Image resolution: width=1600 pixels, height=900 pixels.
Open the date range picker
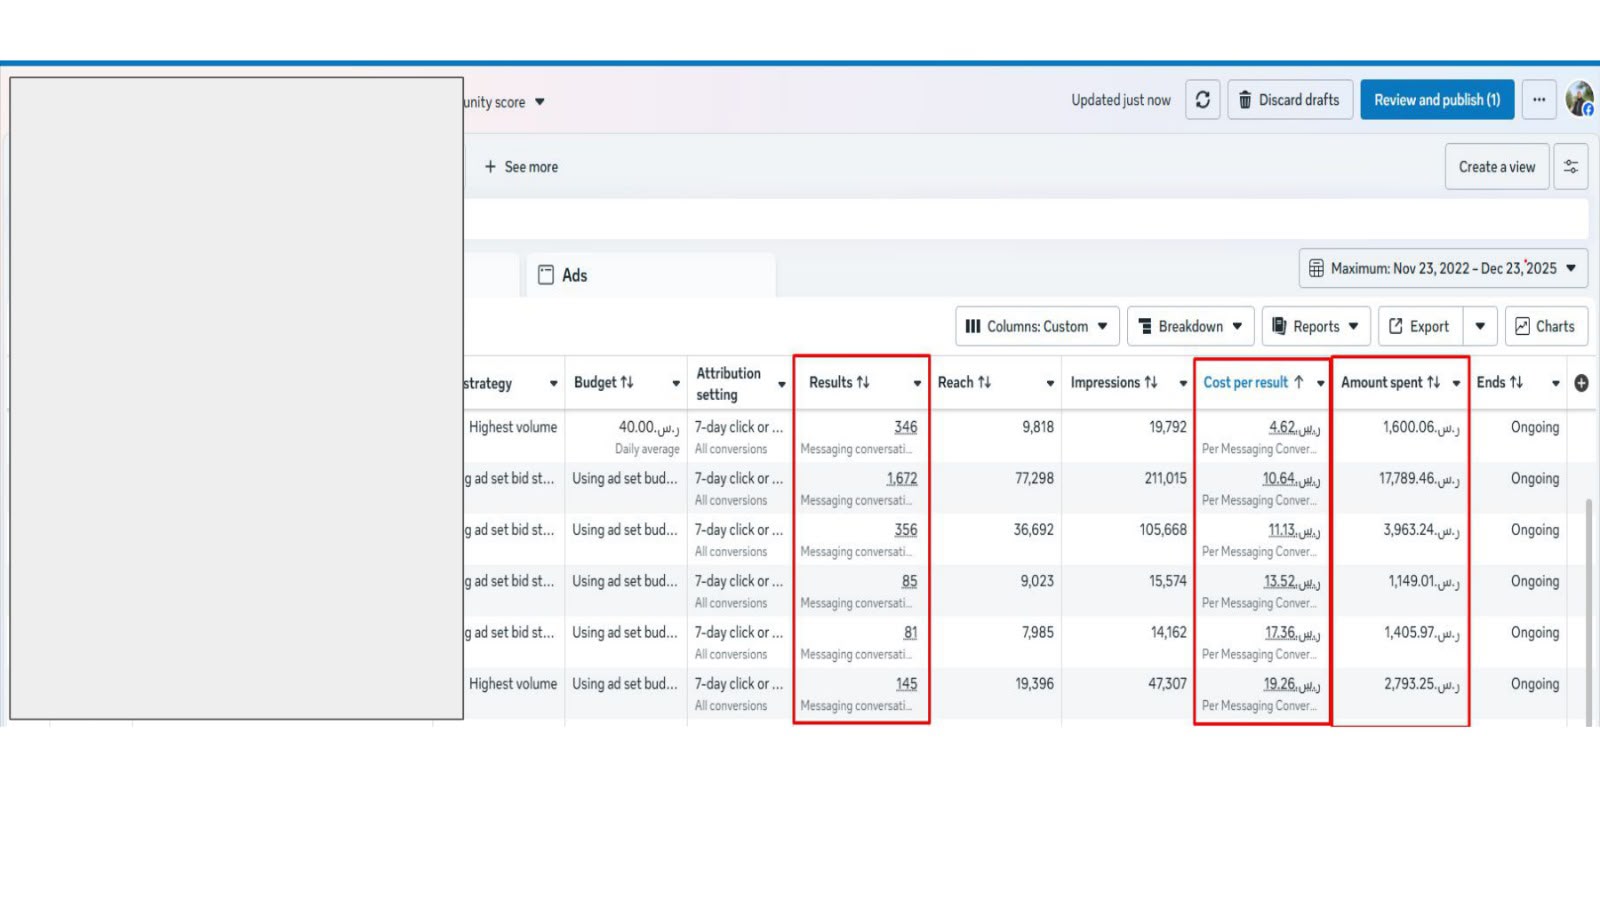1443,268
